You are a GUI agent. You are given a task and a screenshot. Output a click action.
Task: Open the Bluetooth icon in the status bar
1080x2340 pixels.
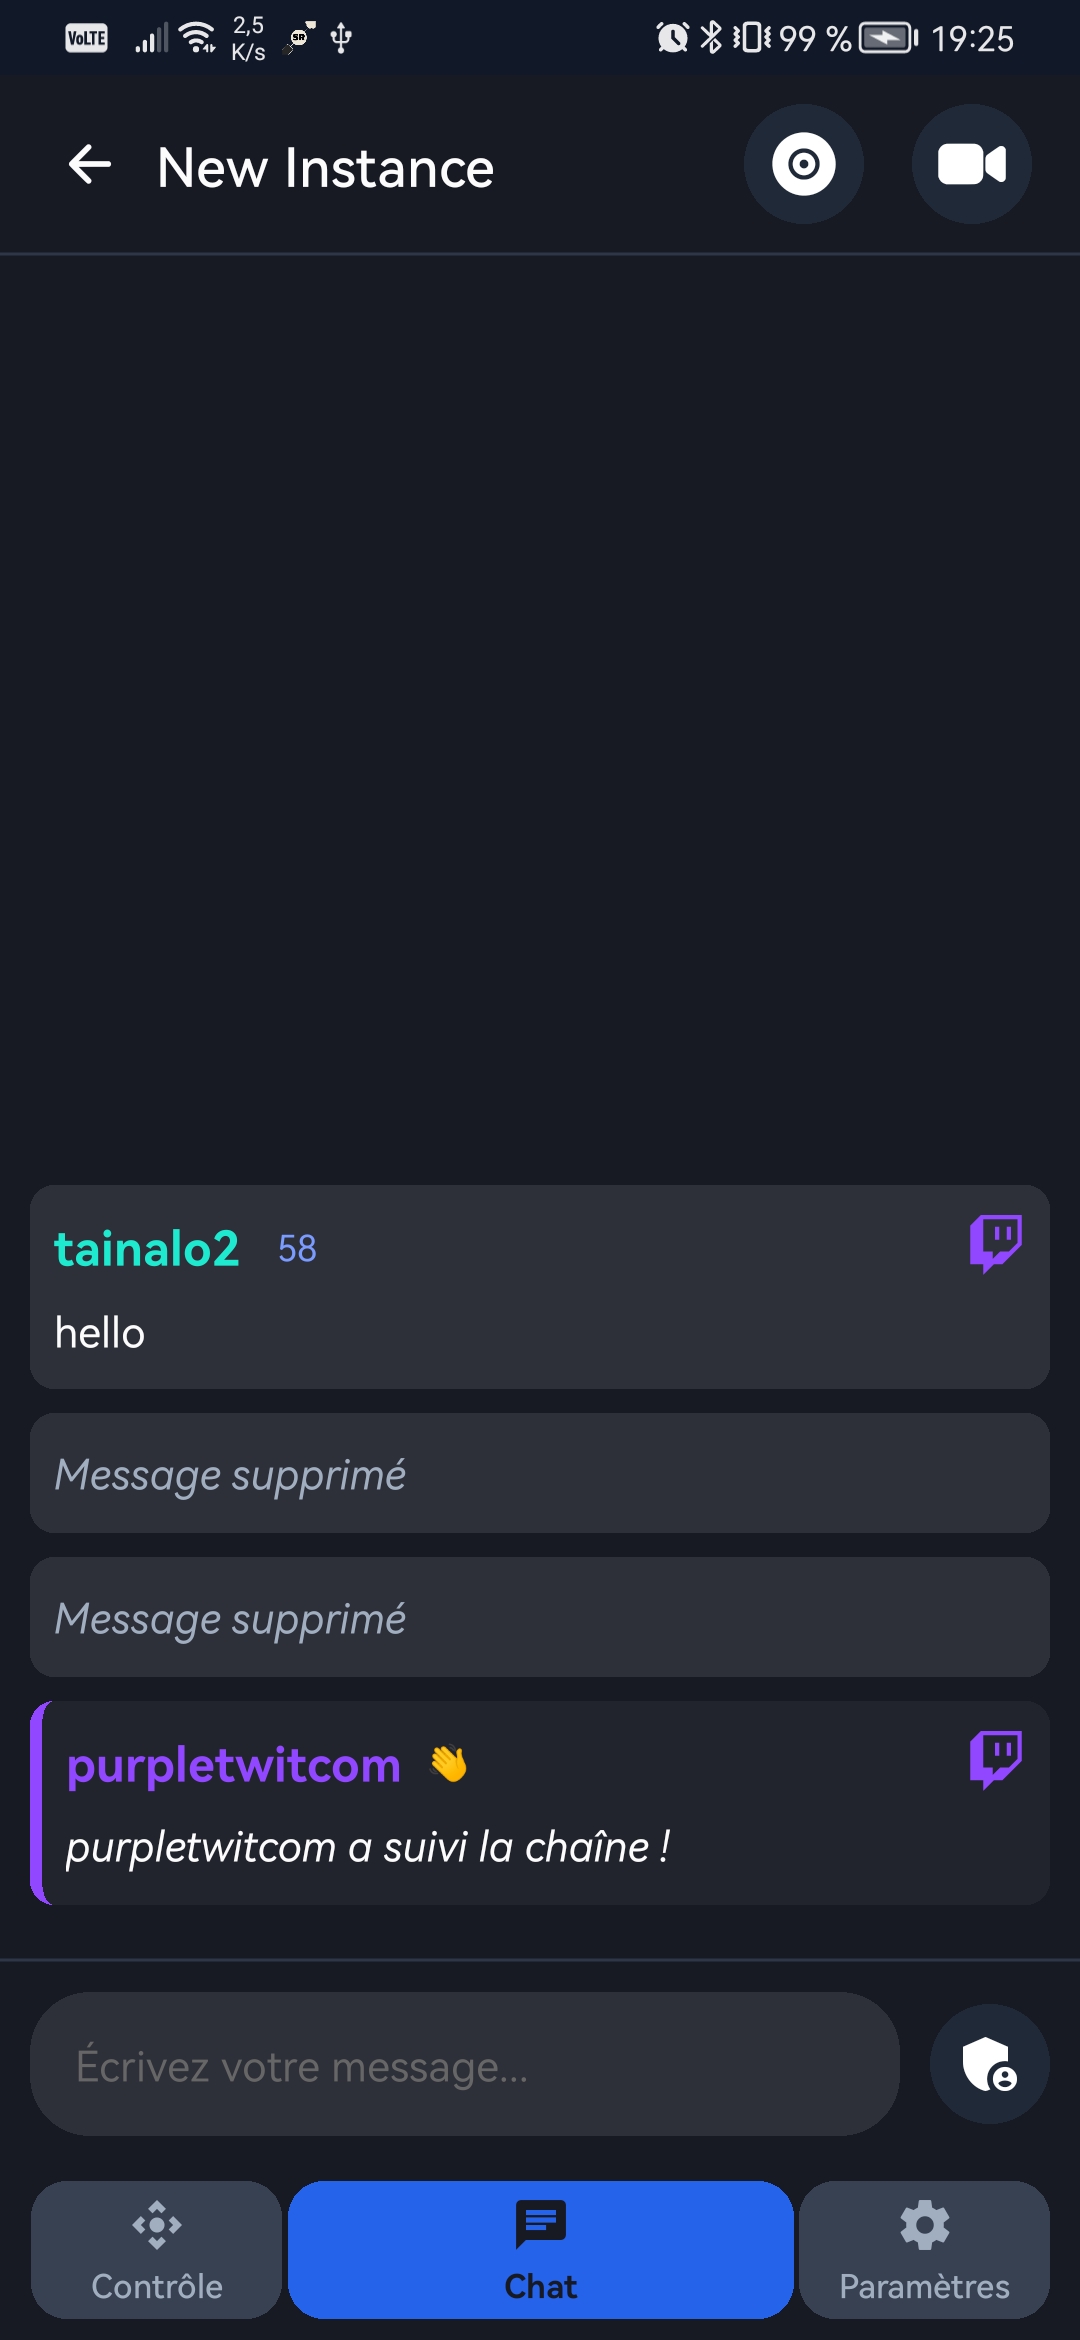(714, 37)
